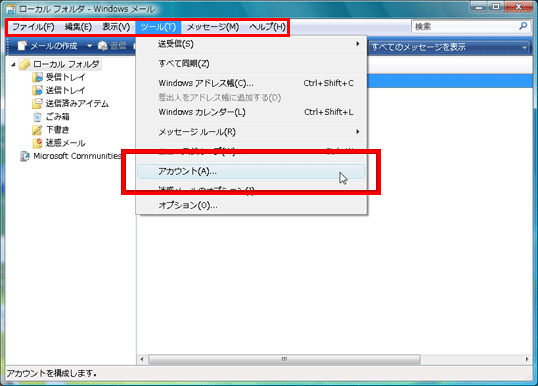Open the メールの作成 dropdown arrow
This screenshot has width=538, height=386.
89,46
